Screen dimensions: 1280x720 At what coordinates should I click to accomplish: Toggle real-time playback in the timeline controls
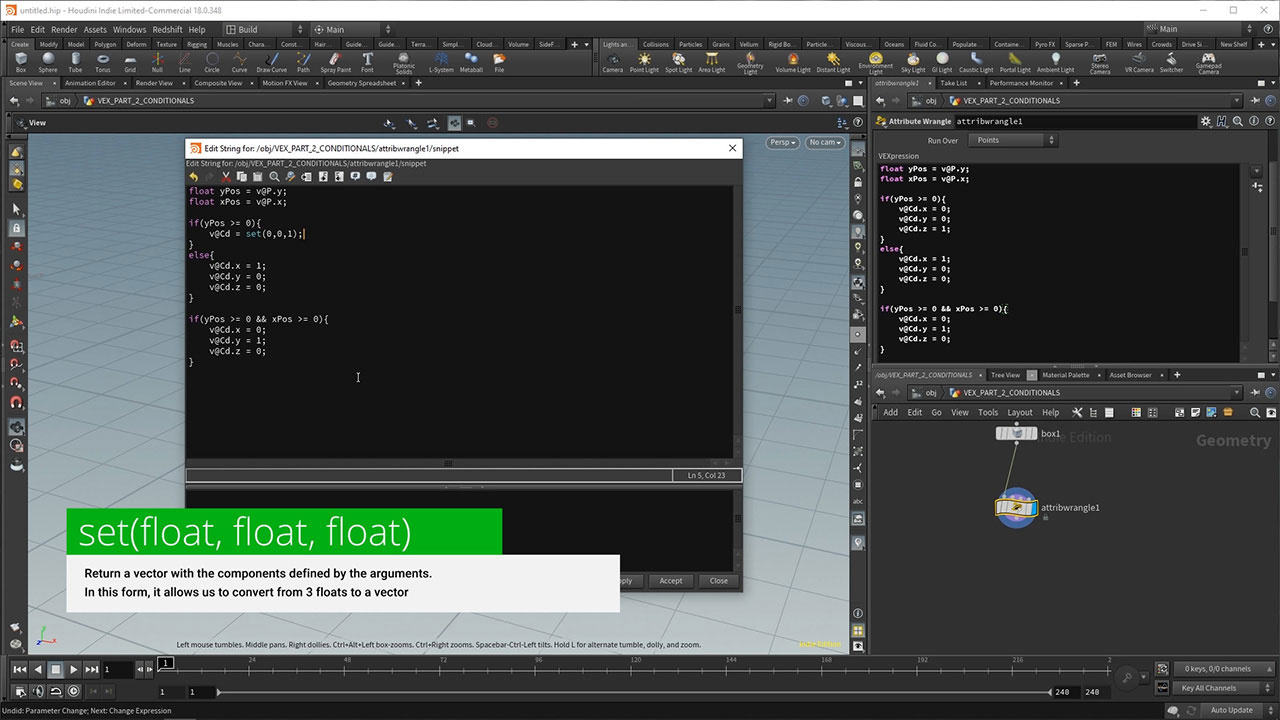[x=72, y=691]
